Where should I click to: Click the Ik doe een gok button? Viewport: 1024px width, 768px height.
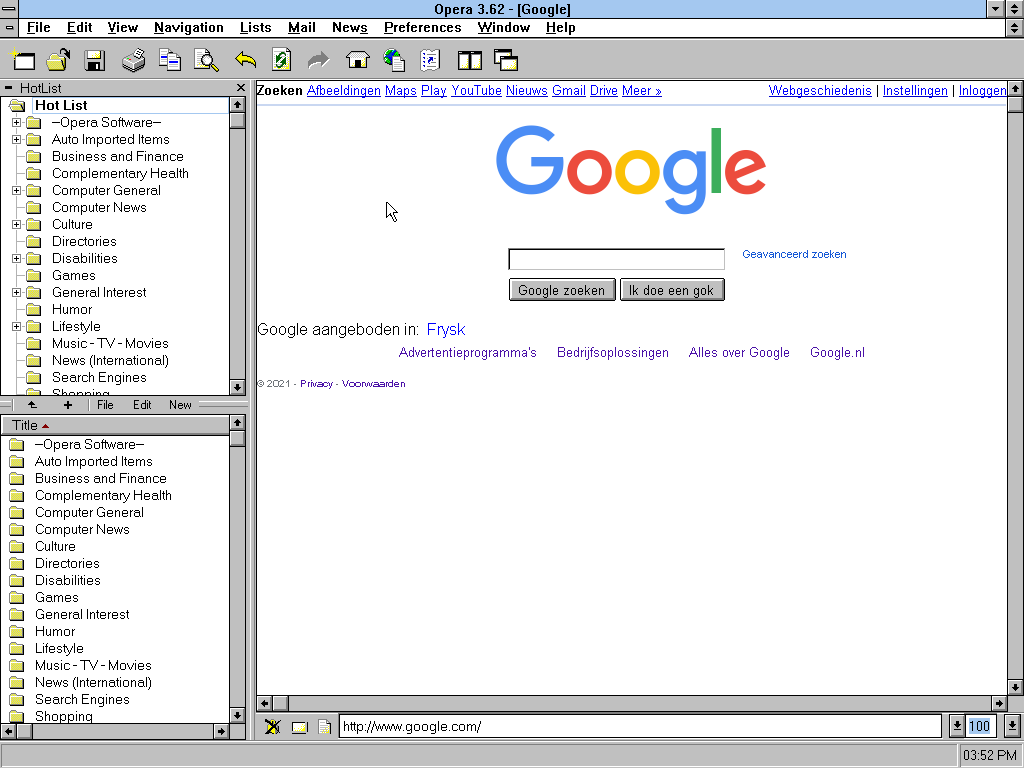[x=671, y=290]
